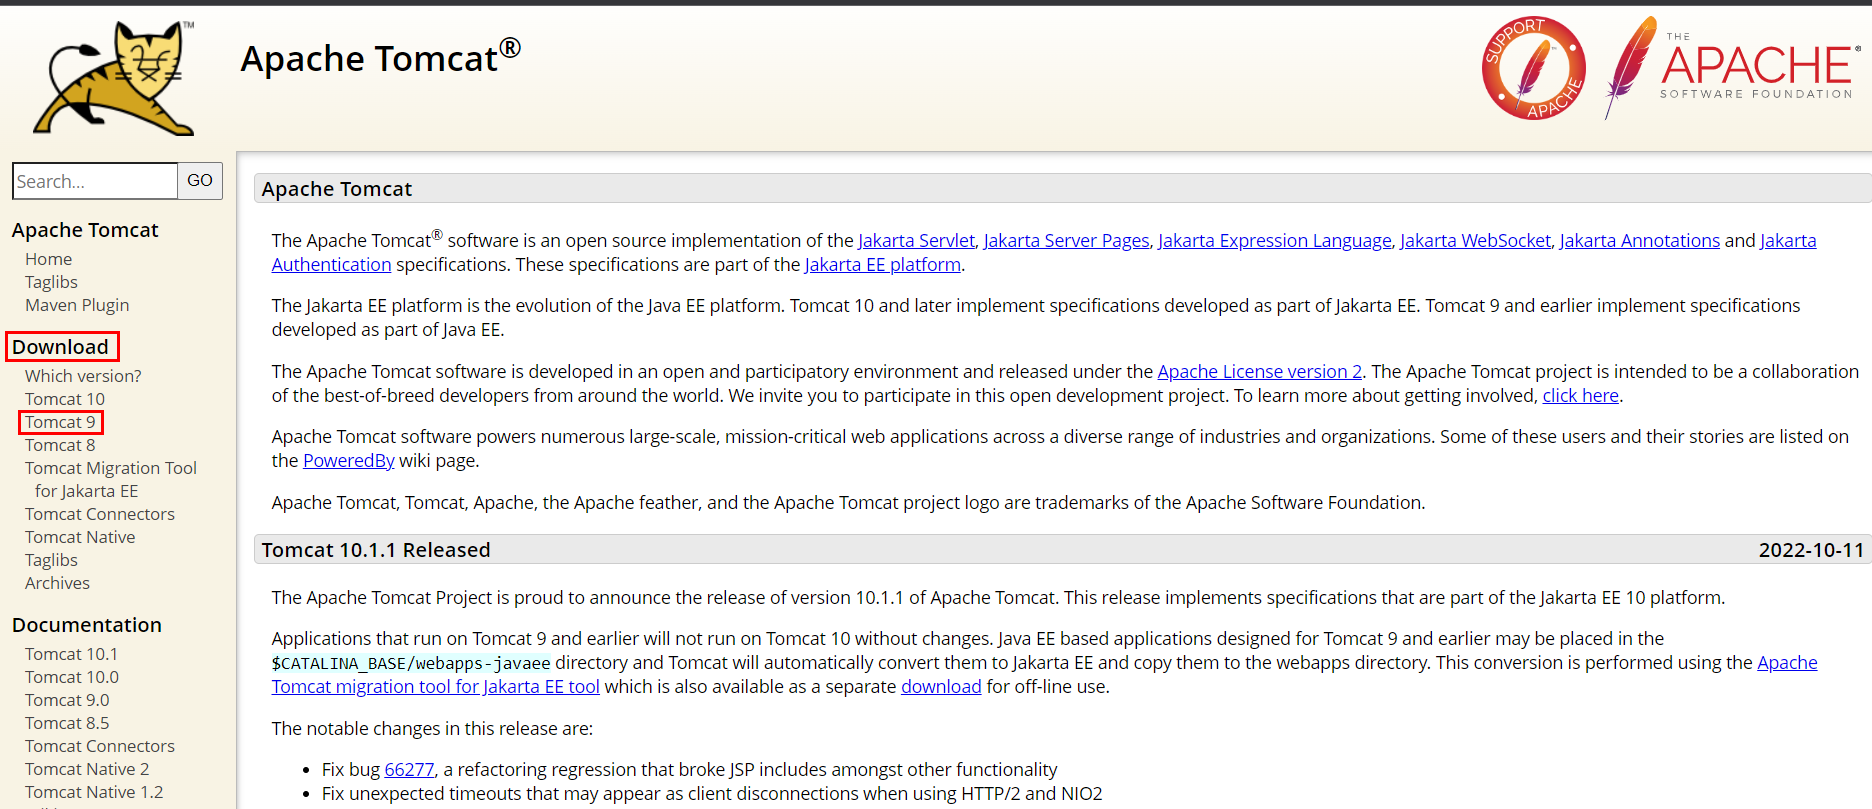Follow the Jakarta Annotations link
Viewport: 1872px width, 809px height.
click(x=1639, y=240)
